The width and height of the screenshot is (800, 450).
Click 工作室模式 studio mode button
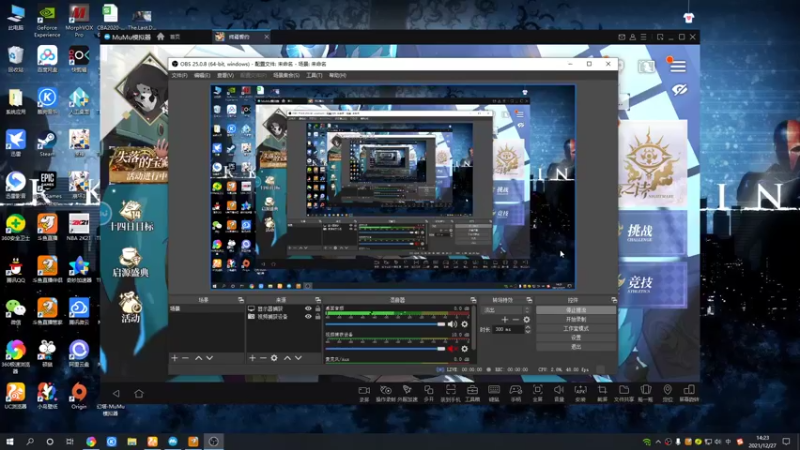coord(576,329)
